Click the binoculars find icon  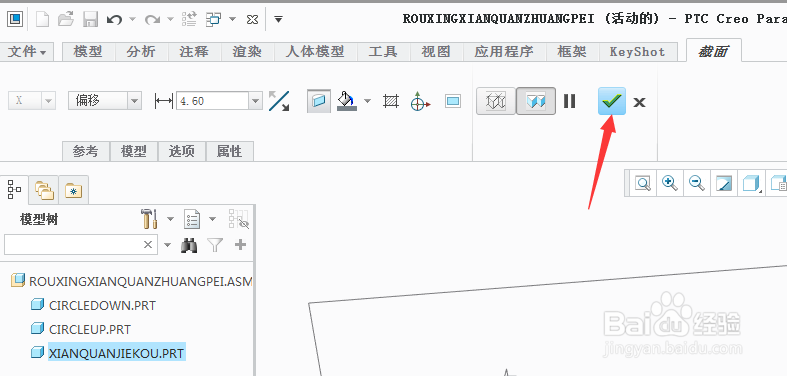click(x=189, y=244)
